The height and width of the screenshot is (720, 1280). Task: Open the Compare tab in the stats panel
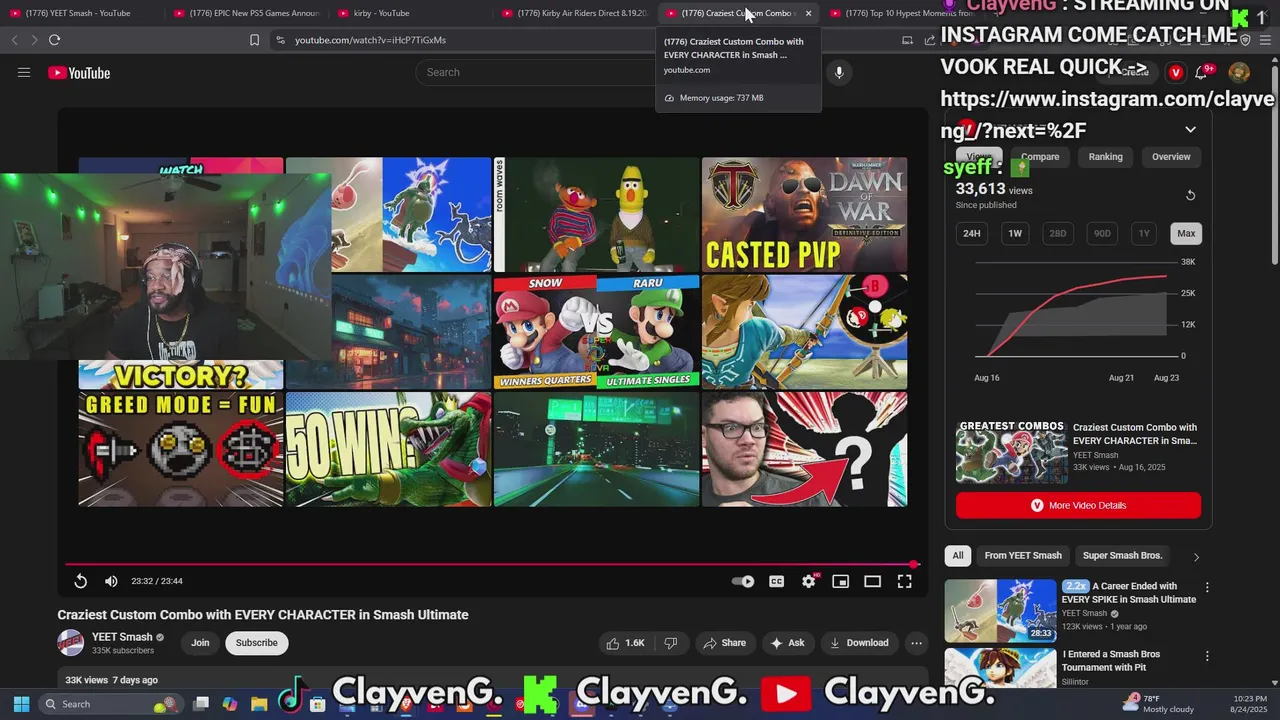[x=1040, y=157]
